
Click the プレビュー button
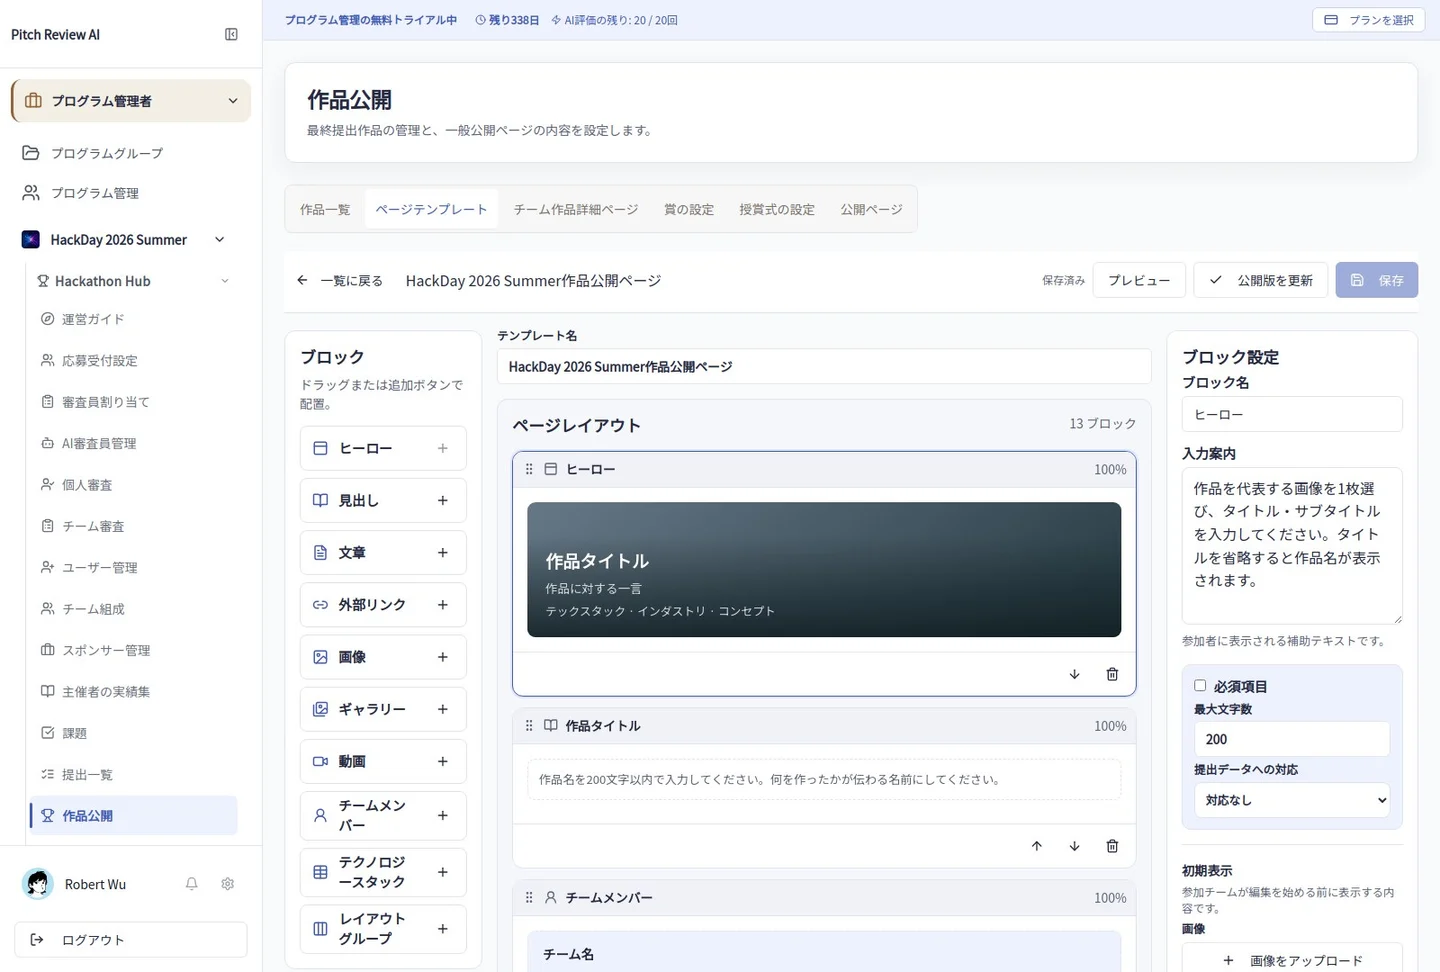click(x=1139, y=280)
